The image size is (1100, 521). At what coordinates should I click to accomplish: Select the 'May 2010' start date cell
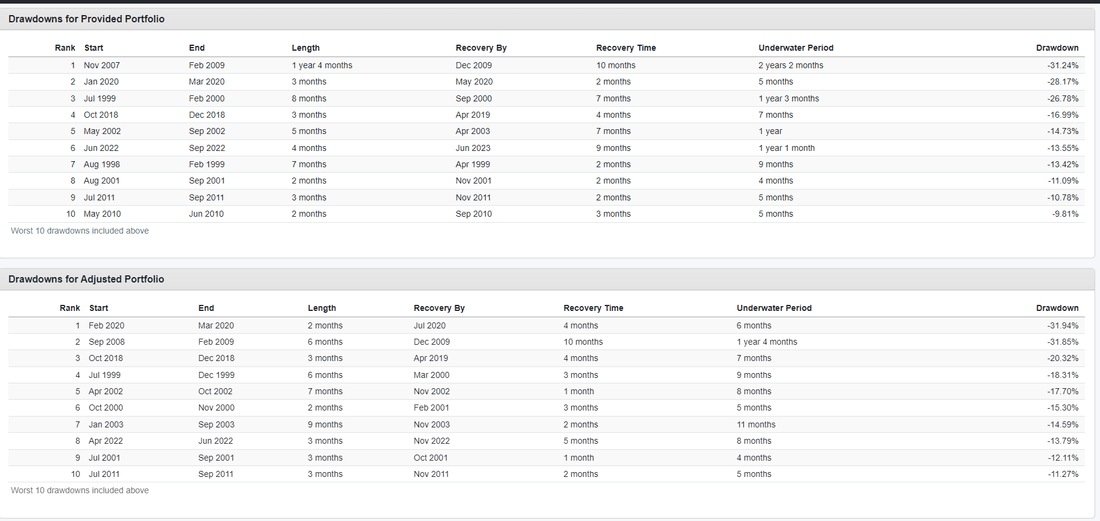click(x=102, y=214)
